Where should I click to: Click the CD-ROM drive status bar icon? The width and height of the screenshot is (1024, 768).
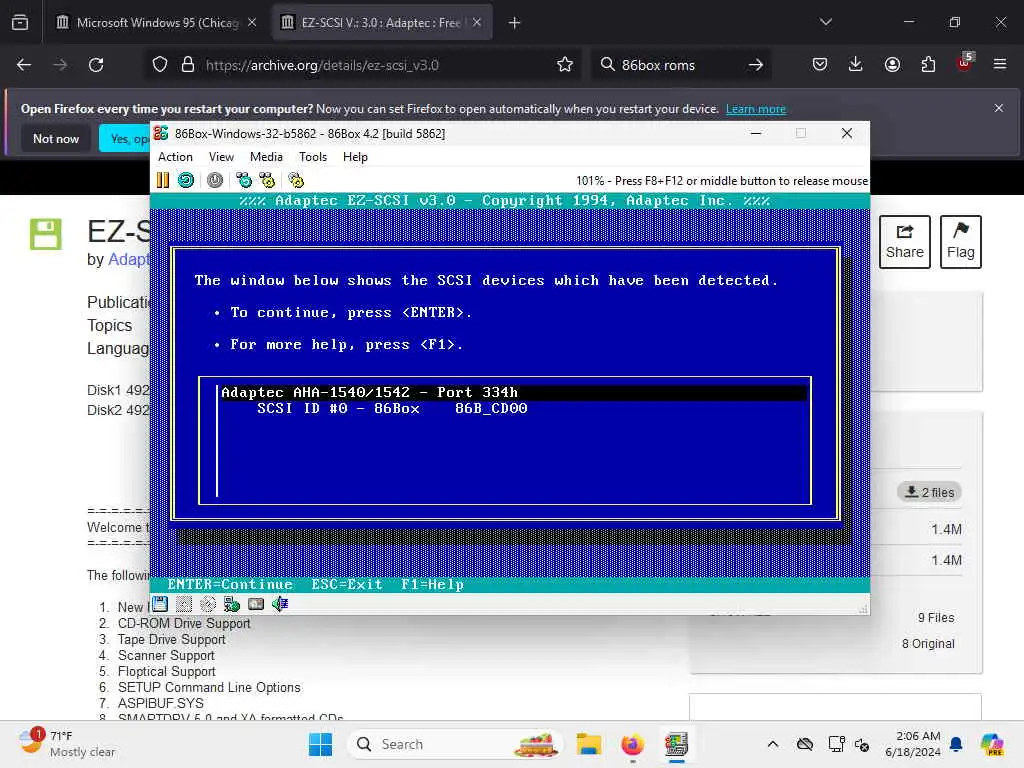tap(208, 604)
